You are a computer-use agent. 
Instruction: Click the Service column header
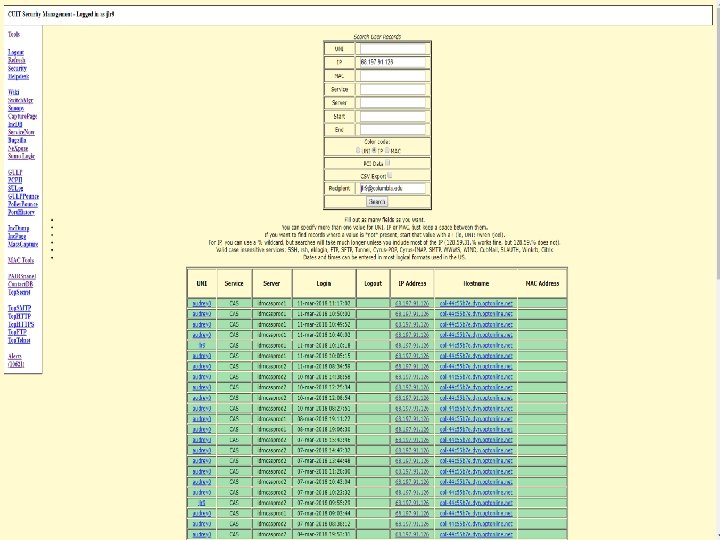[x=234, y=283]
